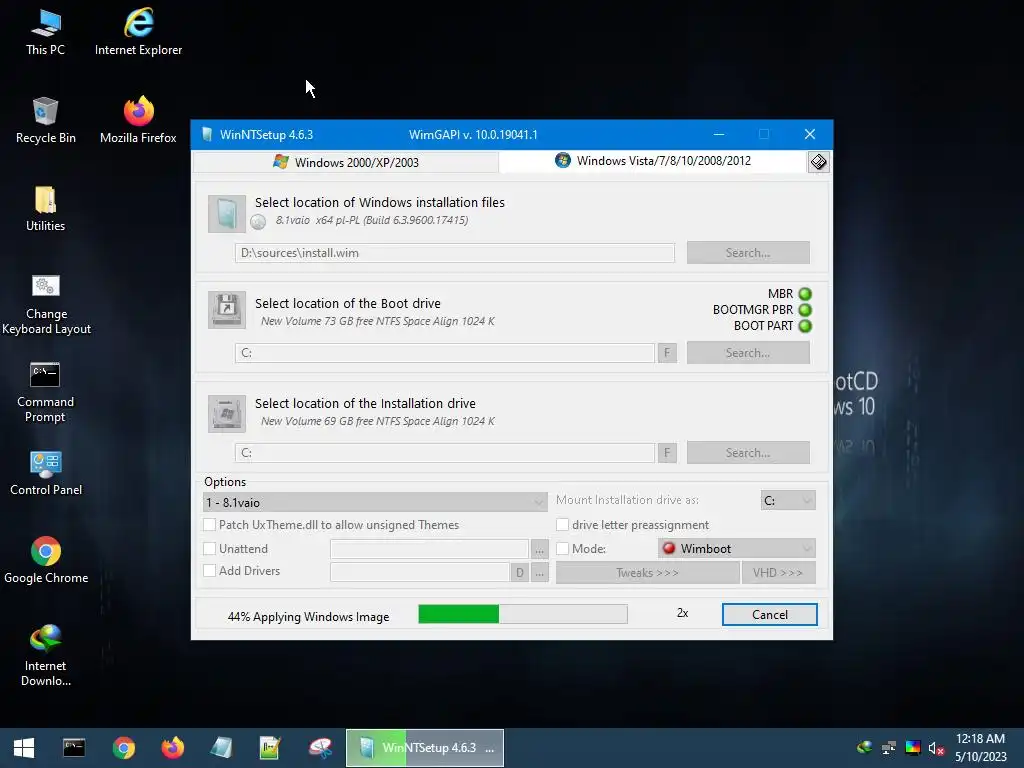1024x768 pixels.
Task: Open the Recycle Bin icon
Action: pos(45,121)
